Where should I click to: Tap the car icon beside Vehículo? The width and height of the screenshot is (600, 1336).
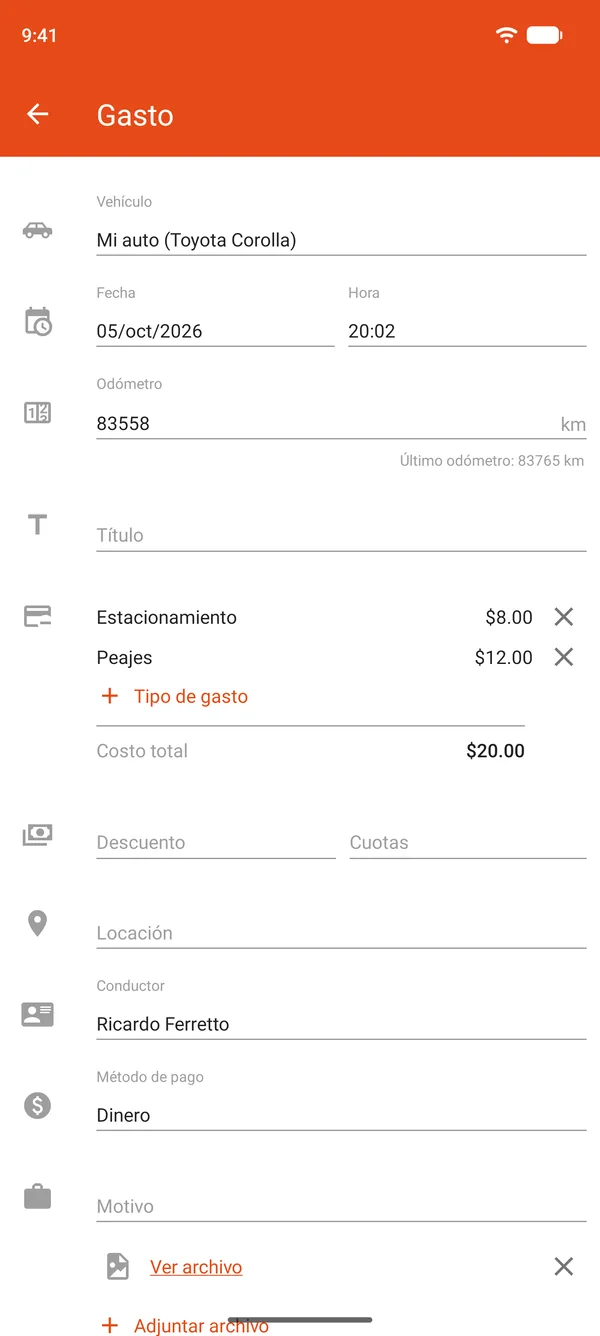pyautogui.click(x=37, y=230)
